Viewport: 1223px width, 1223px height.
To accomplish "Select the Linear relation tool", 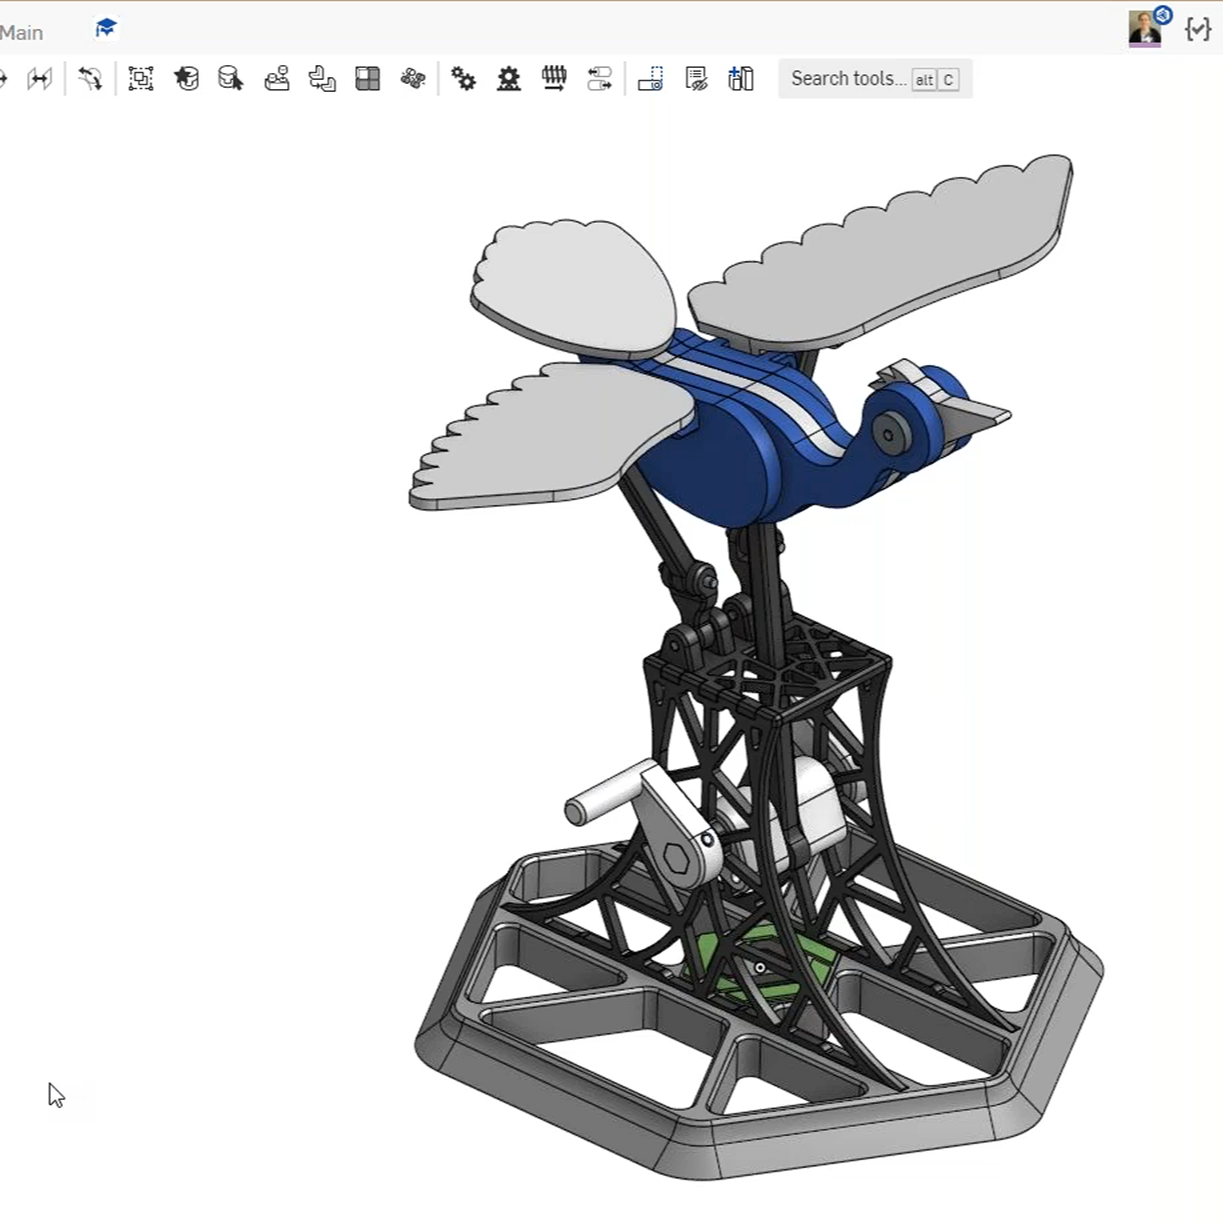I will coord(600,79).
